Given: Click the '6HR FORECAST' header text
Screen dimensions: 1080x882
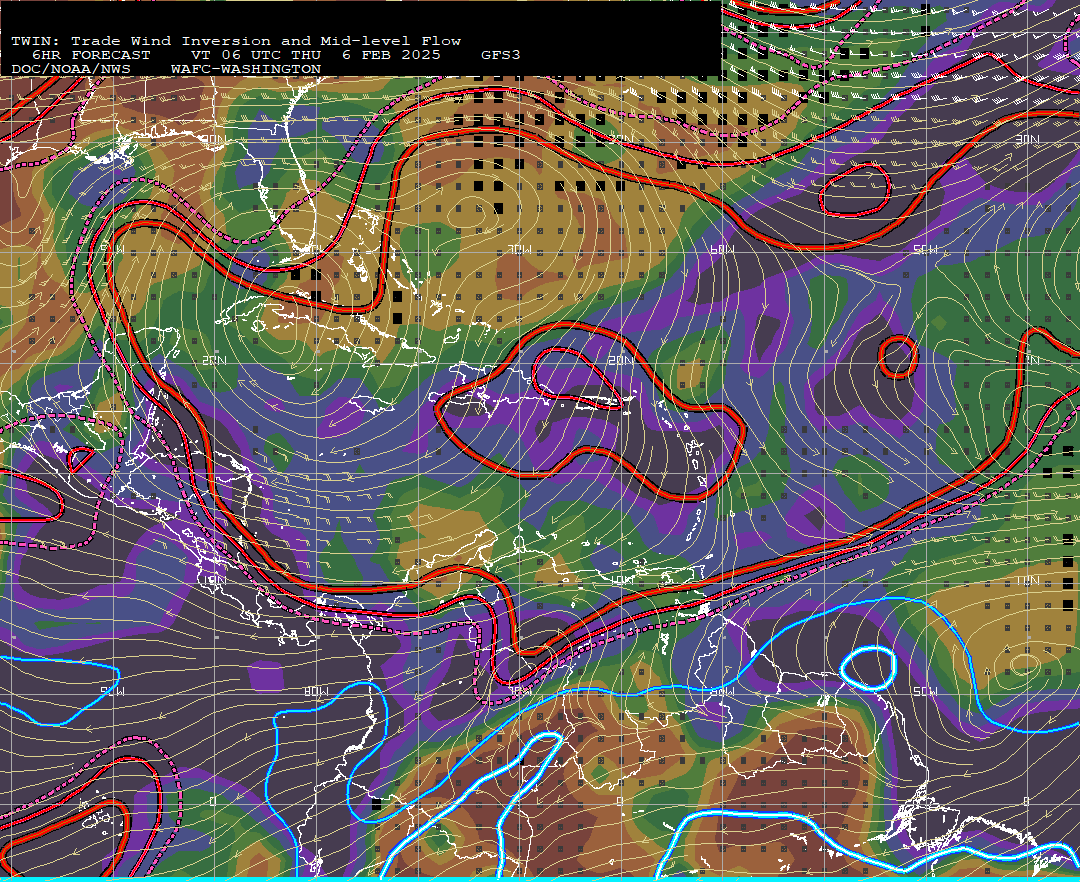Looking at the screenshot, I should [x=92, y=55].
